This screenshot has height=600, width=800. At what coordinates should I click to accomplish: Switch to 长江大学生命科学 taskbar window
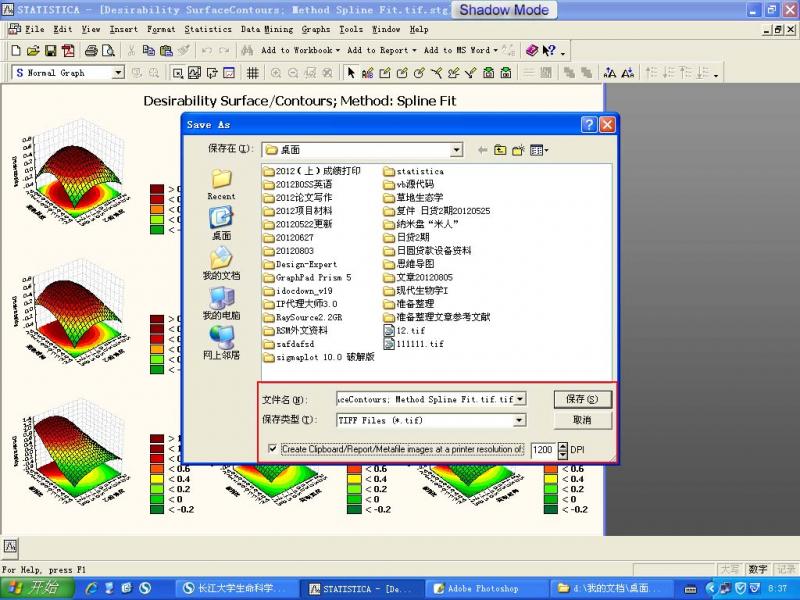tap(238, 589)
